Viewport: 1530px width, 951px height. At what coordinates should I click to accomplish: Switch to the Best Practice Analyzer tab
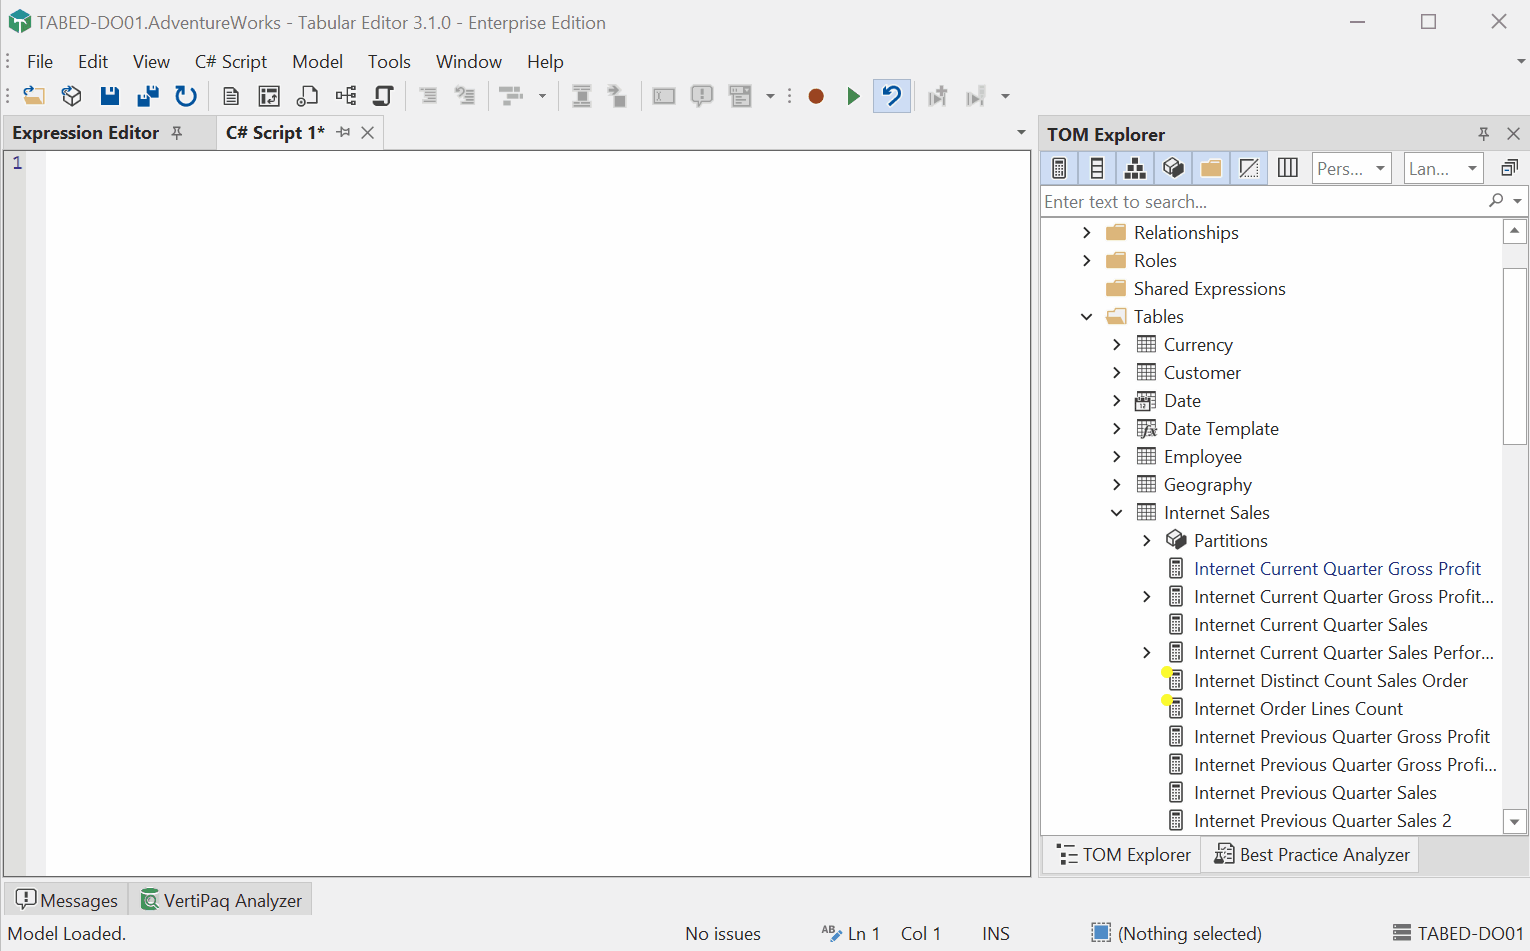(1310, 854)
